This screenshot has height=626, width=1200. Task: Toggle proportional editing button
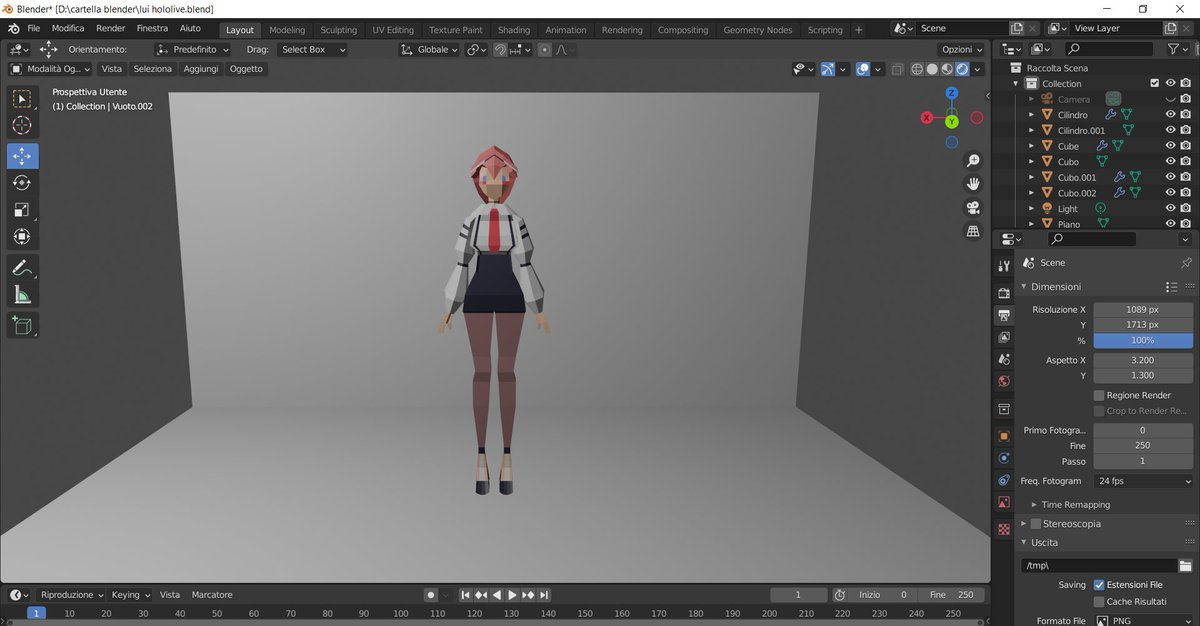pos(544,49)
